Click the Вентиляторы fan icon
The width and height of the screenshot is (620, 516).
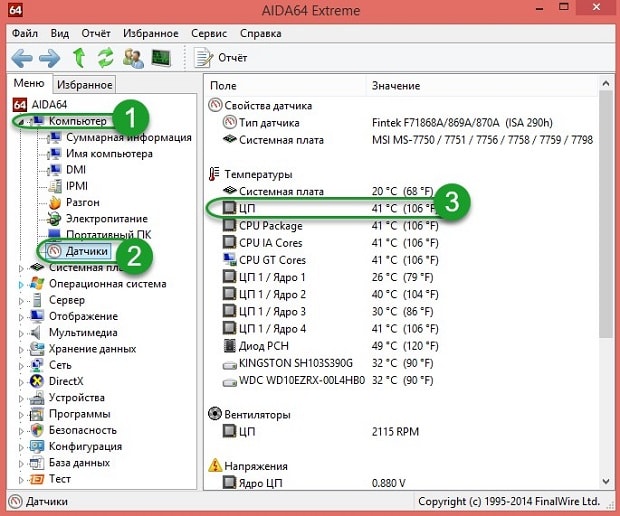[x=214, y=414]
